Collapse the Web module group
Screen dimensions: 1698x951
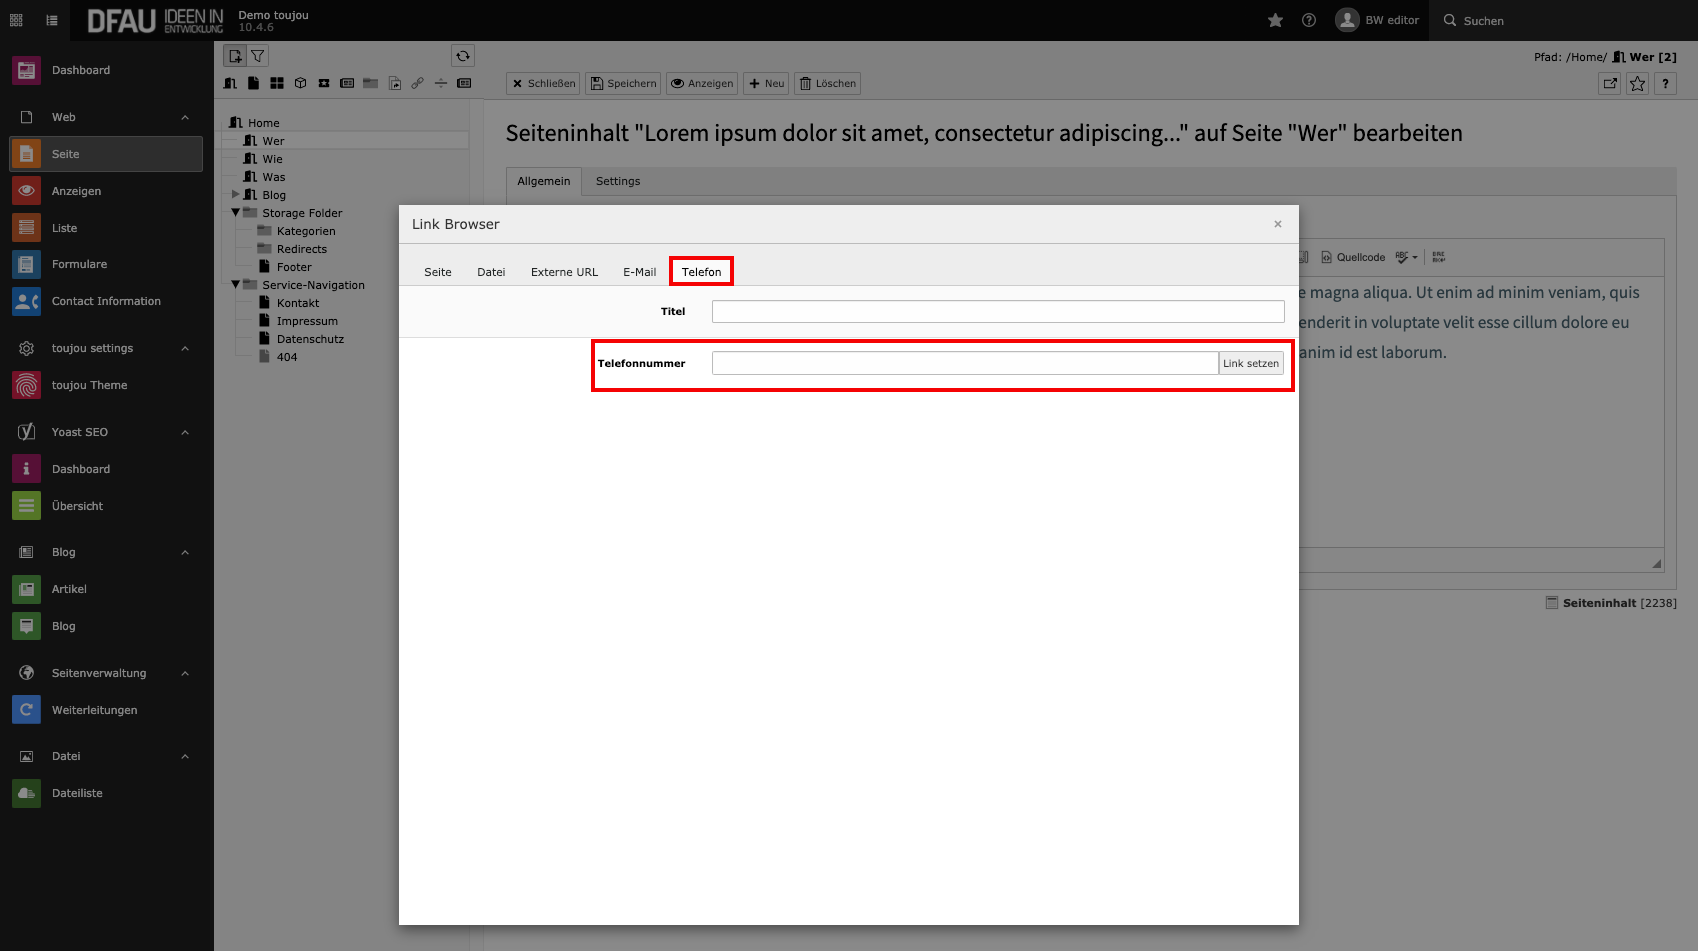pyautogui.click(x=185, y=117)
